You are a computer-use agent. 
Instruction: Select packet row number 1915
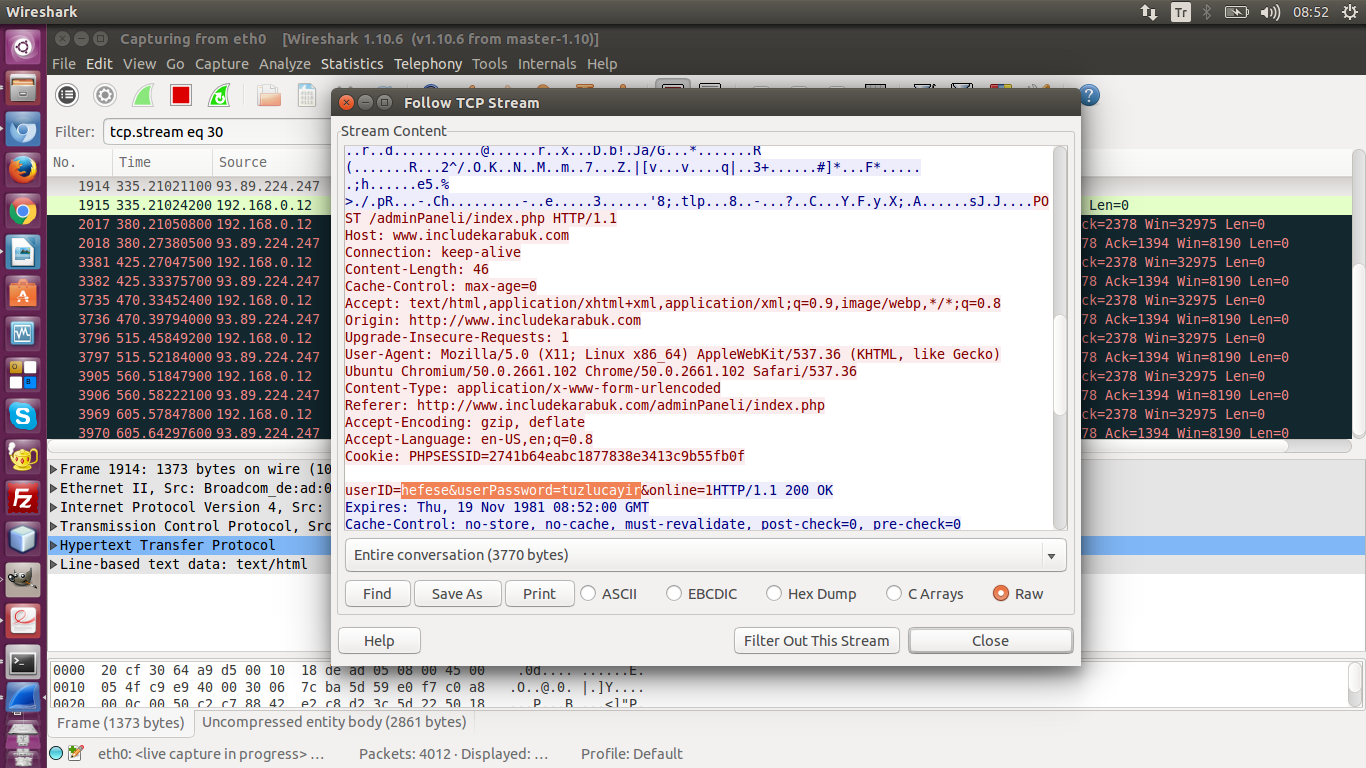pyautogui.click(x=190, y=205)
